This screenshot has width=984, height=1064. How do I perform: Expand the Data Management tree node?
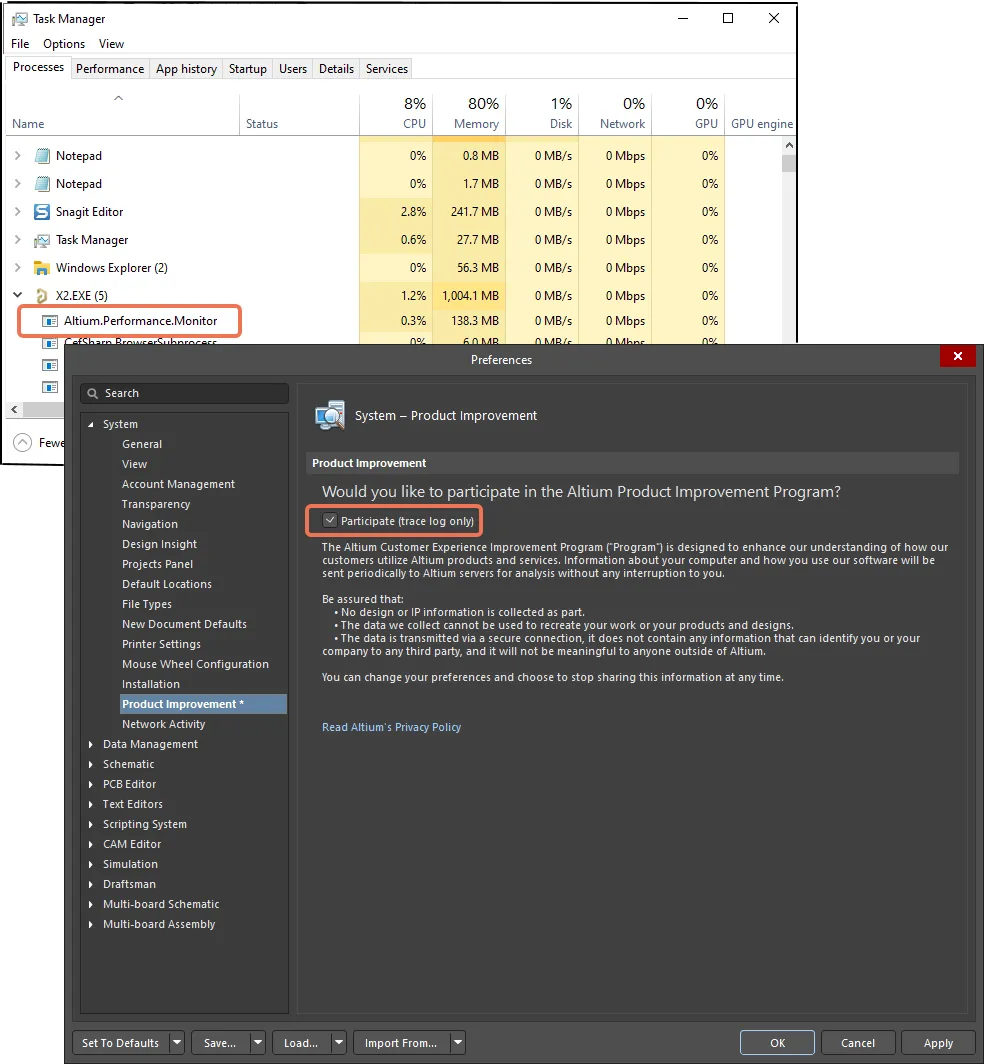pos(91,744)
